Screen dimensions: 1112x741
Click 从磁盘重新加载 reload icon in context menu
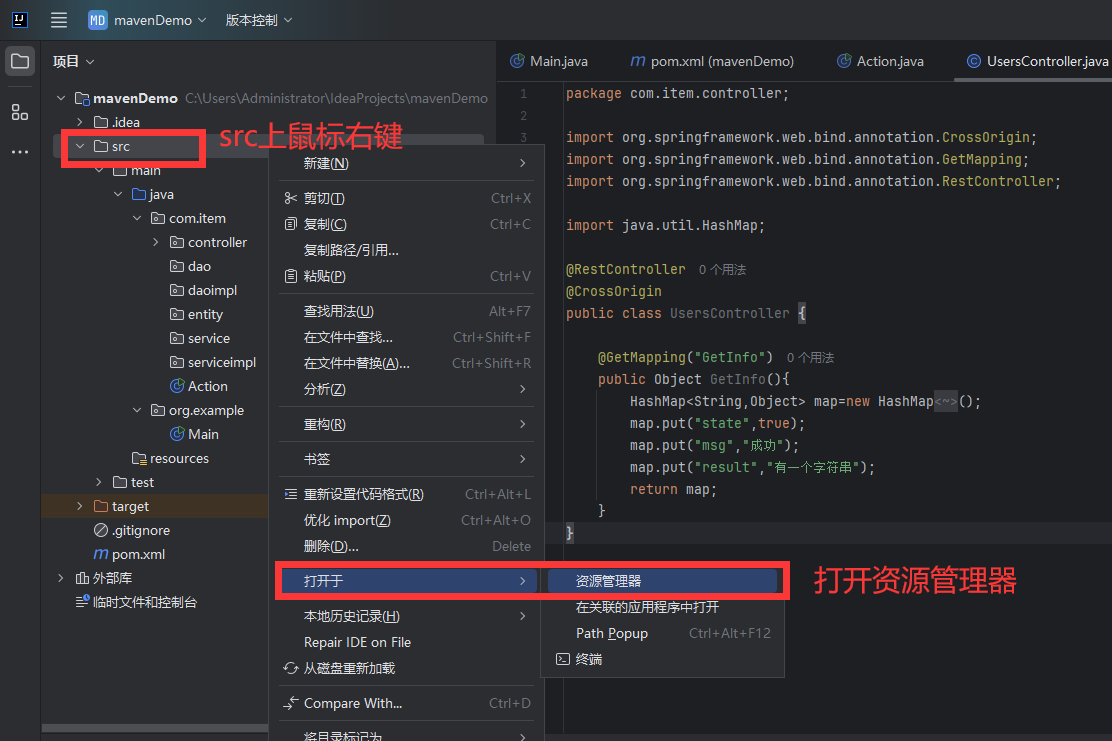tap(291, 670)
